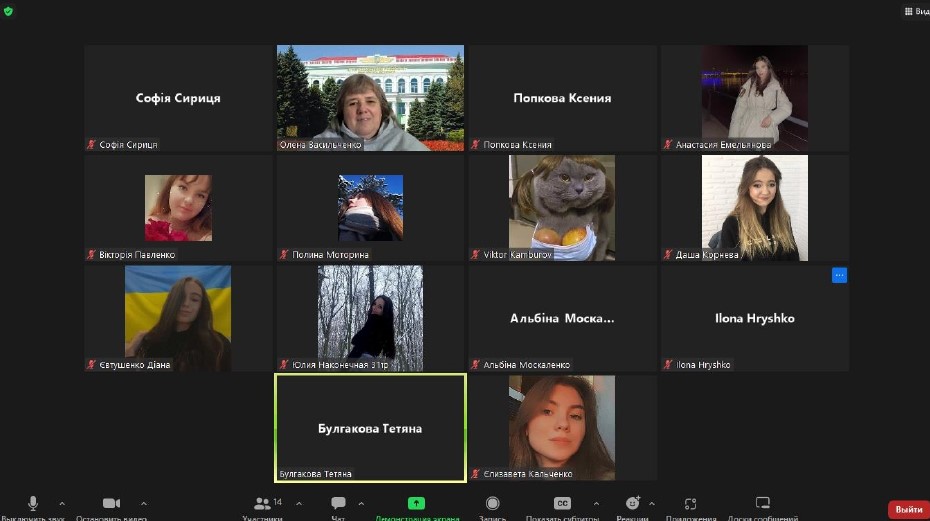930x521 pixels.
Task: Click the muted mic icon for Попкова Ксения
Action: 476,144
